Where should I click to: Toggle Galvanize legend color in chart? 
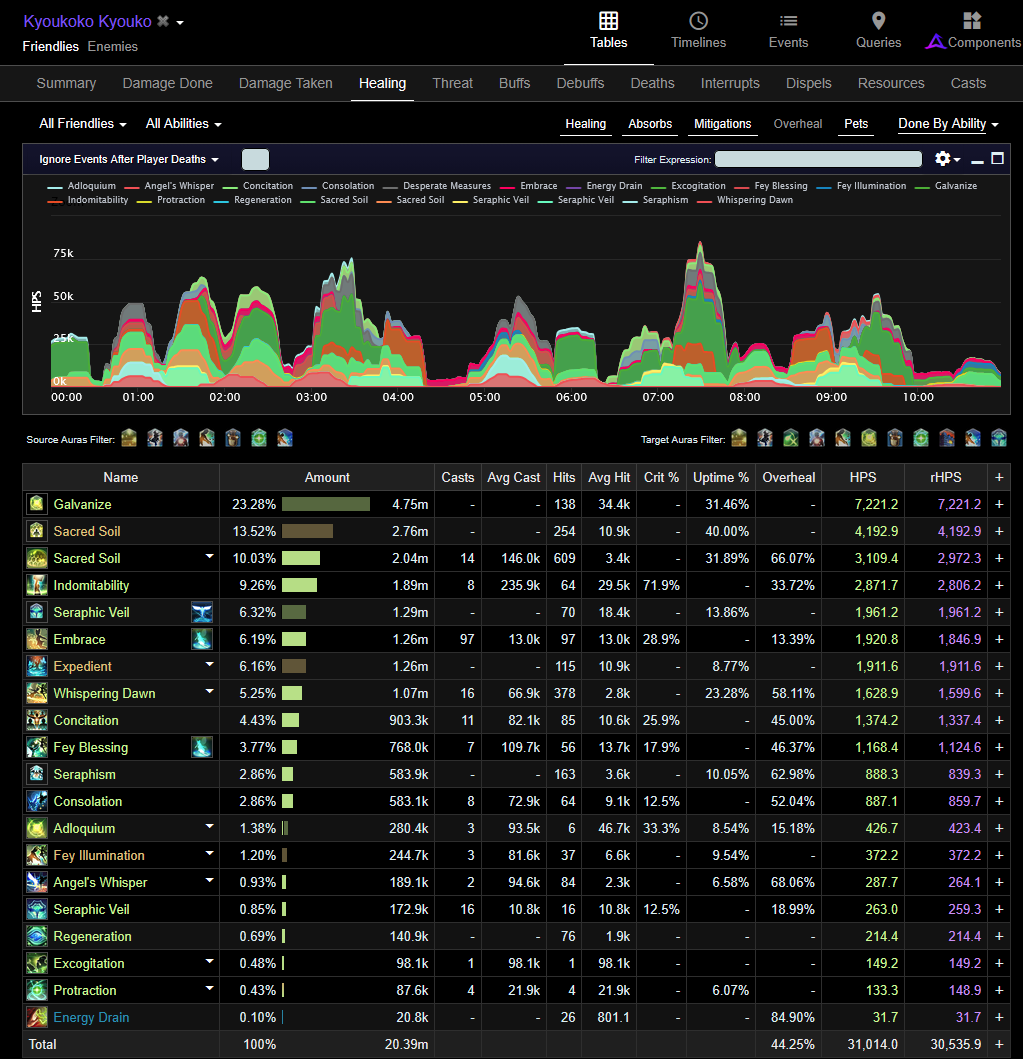click(922, 186)
